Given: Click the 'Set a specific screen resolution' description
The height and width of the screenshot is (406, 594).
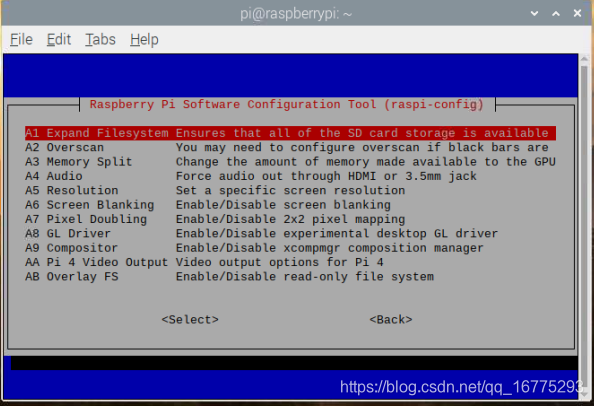Looking at the screenshot, I should pyautogui.click(x=291, y=191).
